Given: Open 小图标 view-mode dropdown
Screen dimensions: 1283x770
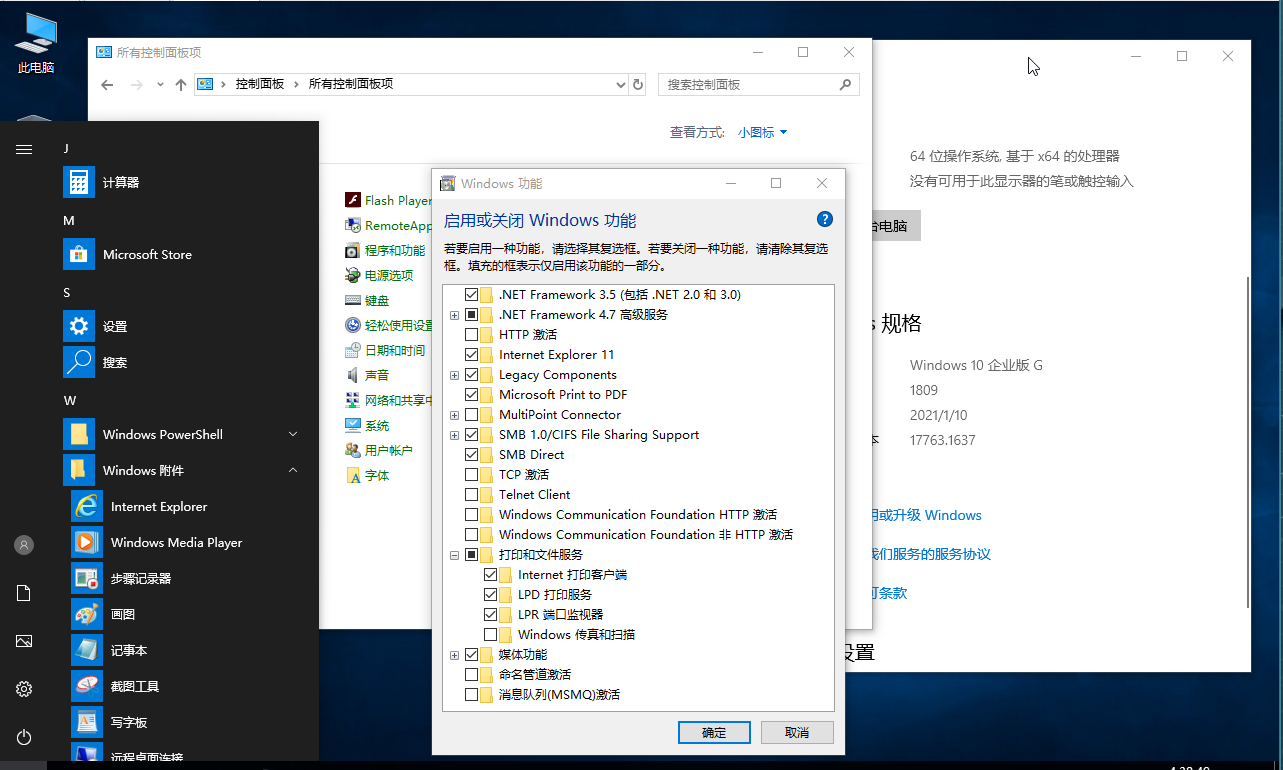Looking at the screenshot, I should [763, 132].
